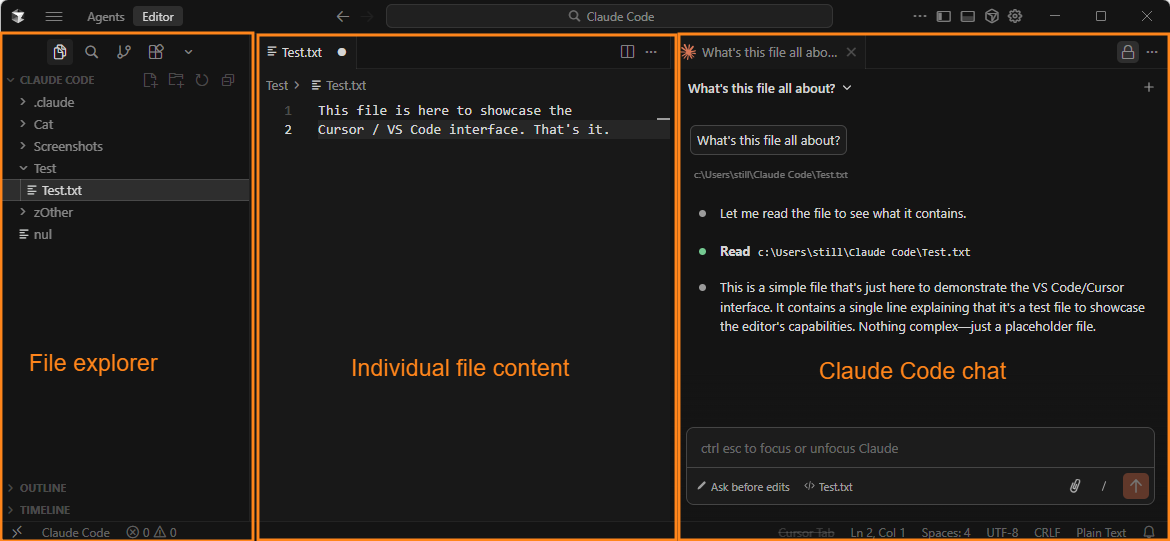Close the Claude Code chat tab
This screenshot has width=1170, height=541.
point(851,52)
